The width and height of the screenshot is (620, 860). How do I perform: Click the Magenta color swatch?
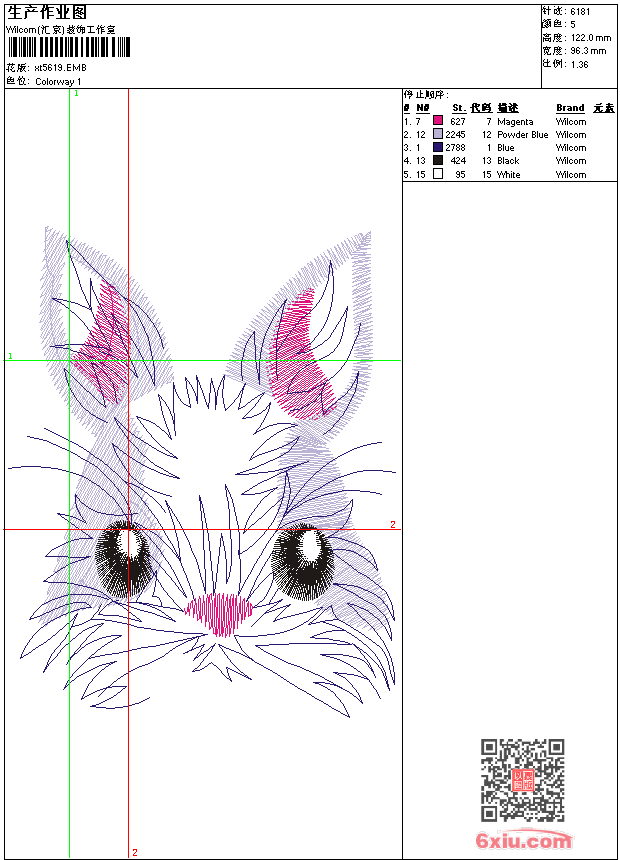coord(438,121)
